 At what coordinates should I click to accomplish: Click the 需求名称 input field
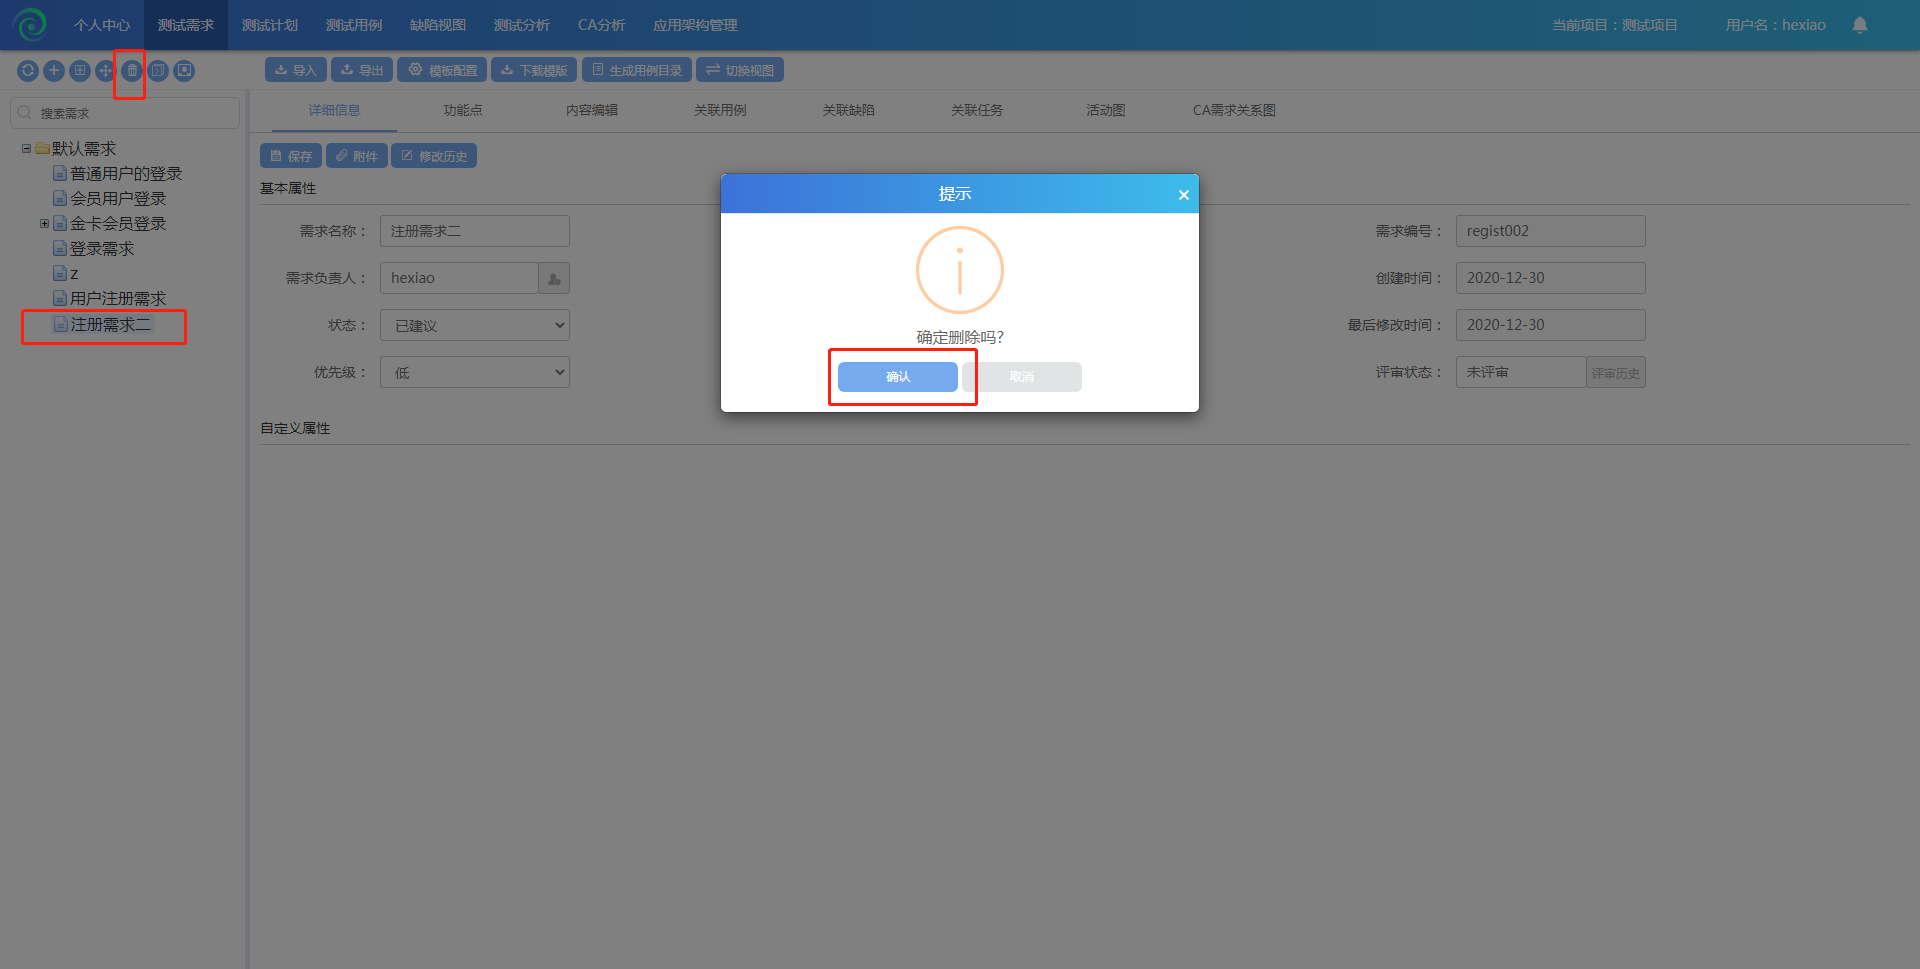coord(475,231)
